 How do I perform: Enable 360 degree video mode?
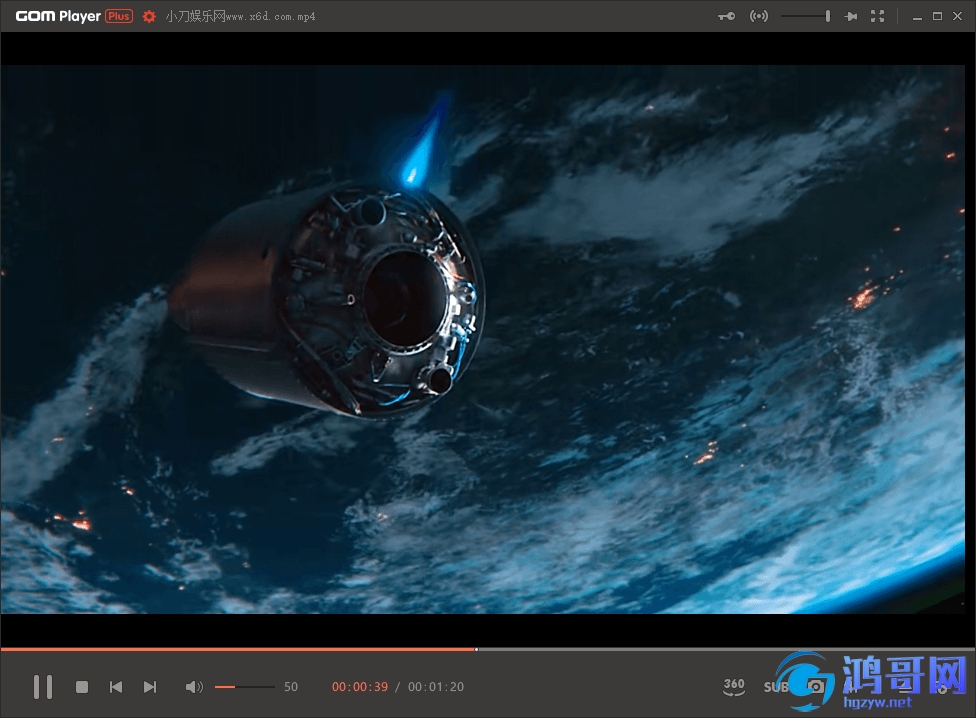734,686
